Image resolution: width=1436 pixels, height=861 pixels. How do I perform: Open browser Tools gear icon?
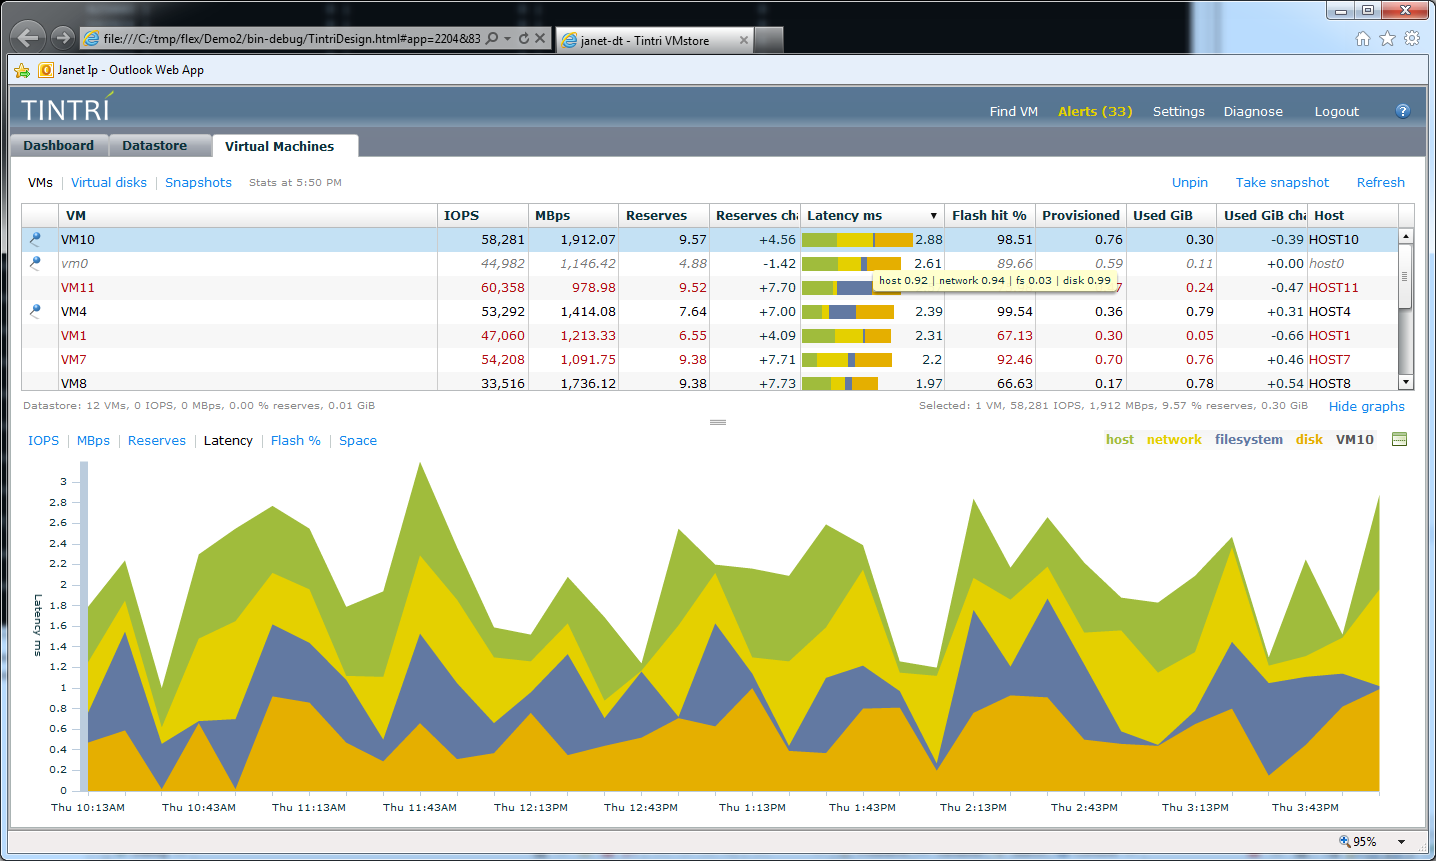point(1412,38)
